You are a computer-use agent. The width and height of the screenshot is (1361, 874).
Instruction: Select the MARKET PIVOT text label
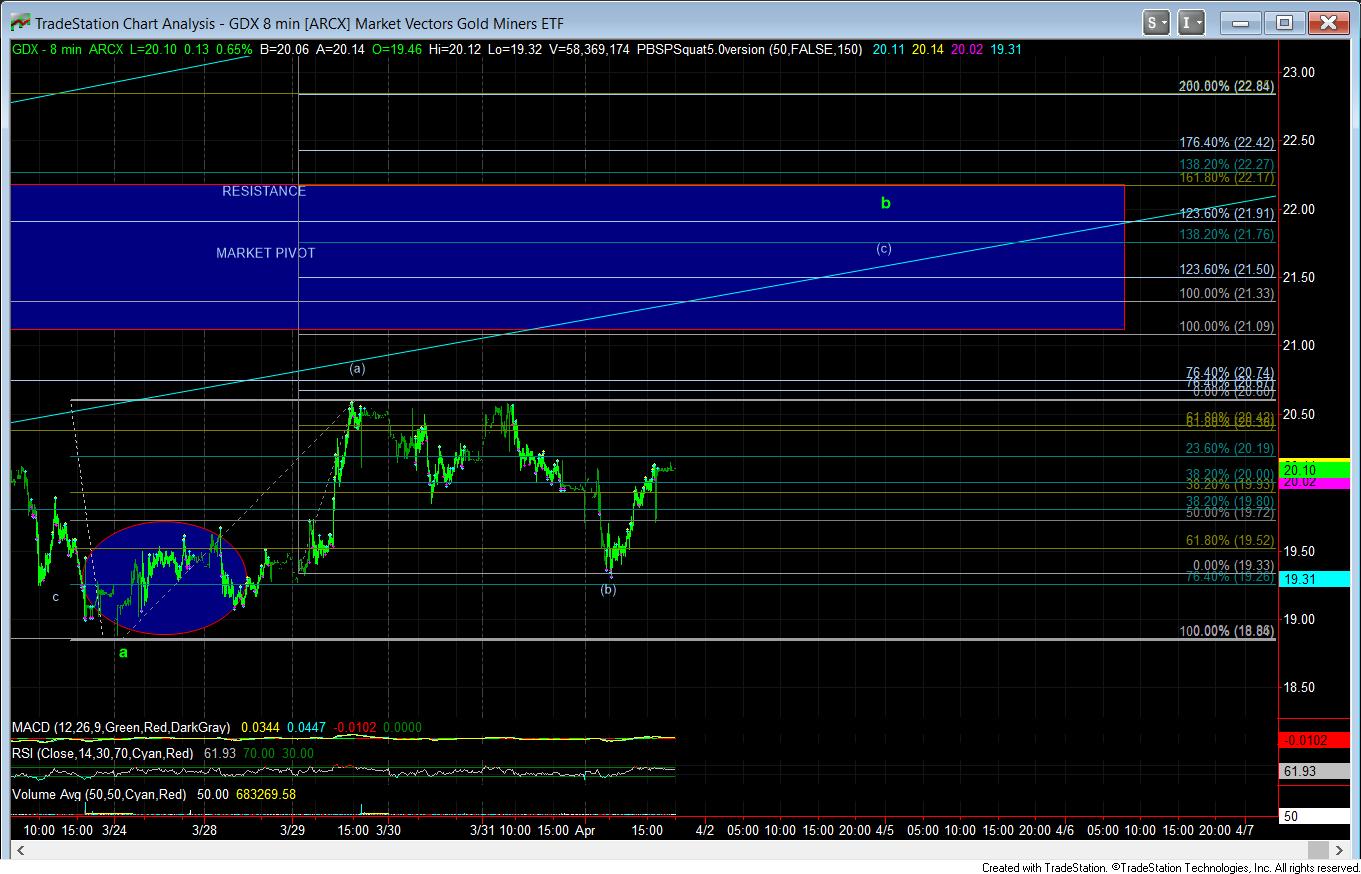point(266,253)
